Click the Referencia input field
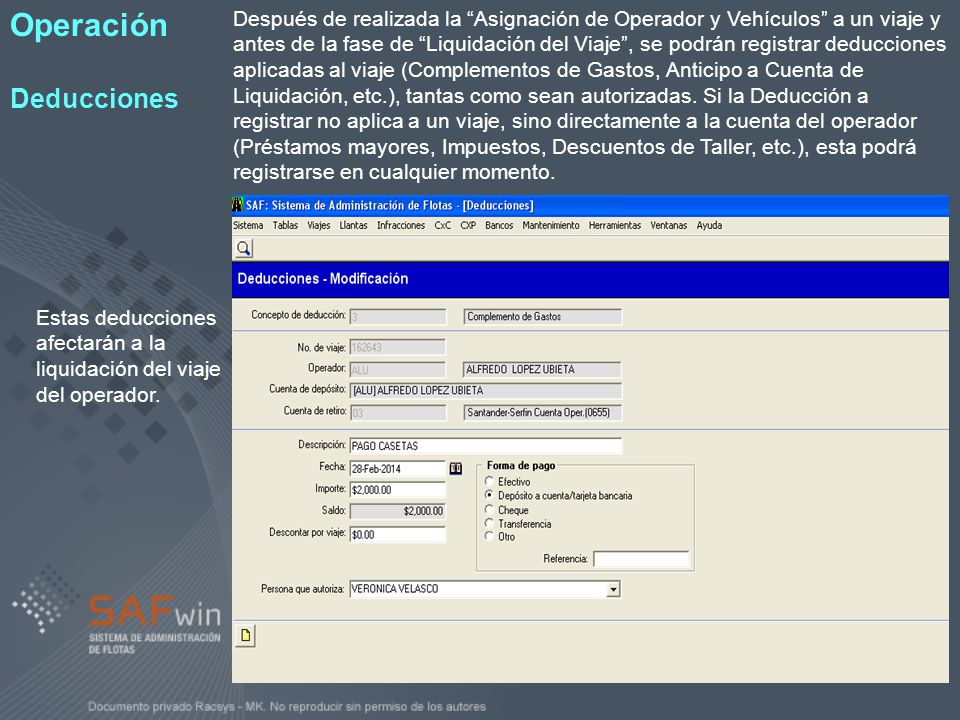This screenshot has height=720, width=960. coord(641,559)
